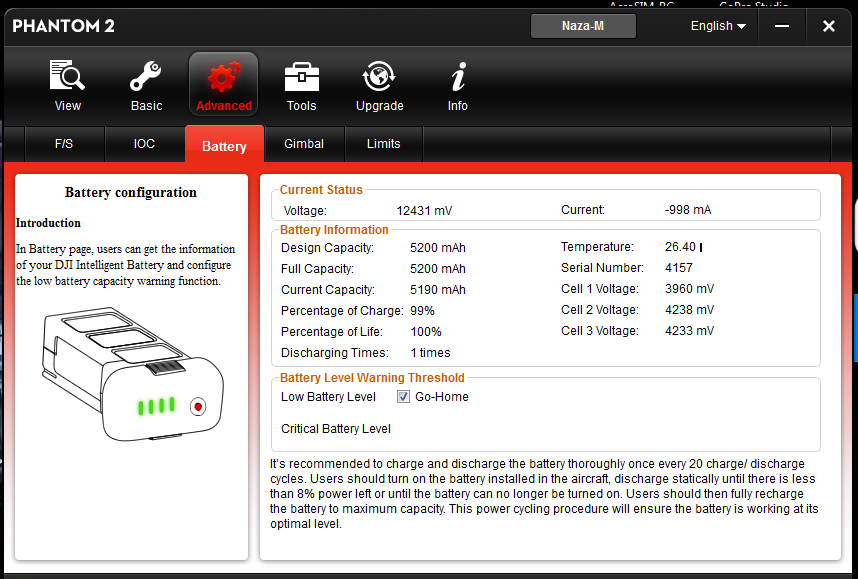Screen dimensions: 858x579
Task: Switch to the F/S tab
Action: pos(64,144)
